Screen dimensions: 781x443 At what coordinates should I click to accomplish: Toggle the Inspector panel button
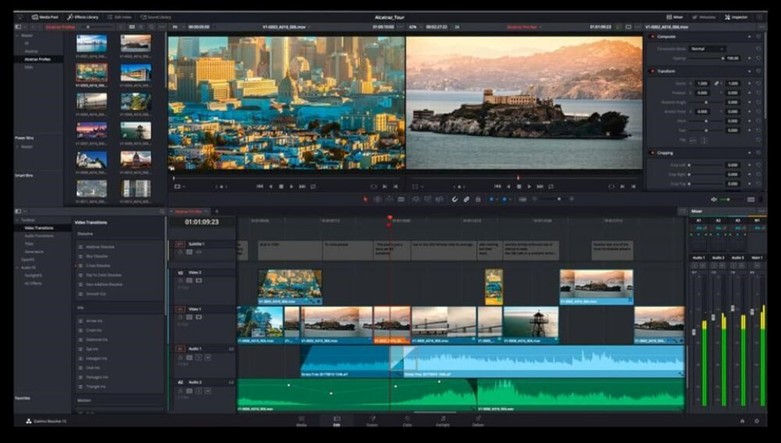pyautogui.click(x=740, y=17)
